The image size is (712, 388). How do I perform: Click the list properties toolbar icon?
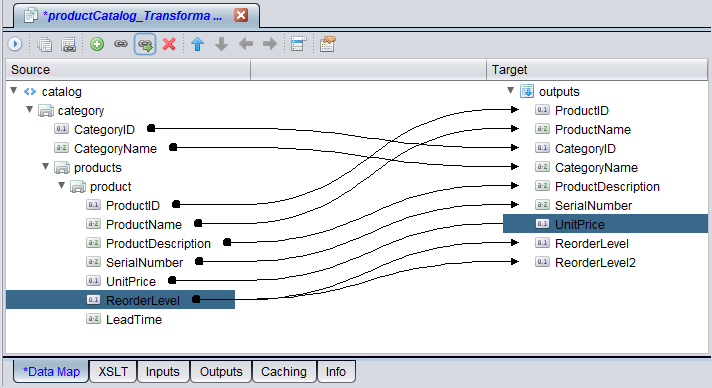click(x=298, y=44)
